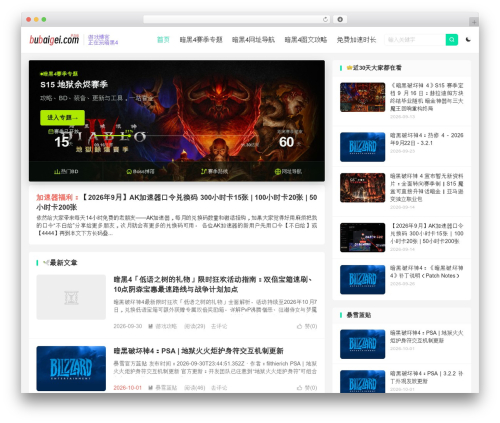Click the placeholder thumbnail of 低语之树的礼物 article
Screen dimensions: 500x423
tap(71, 297)
